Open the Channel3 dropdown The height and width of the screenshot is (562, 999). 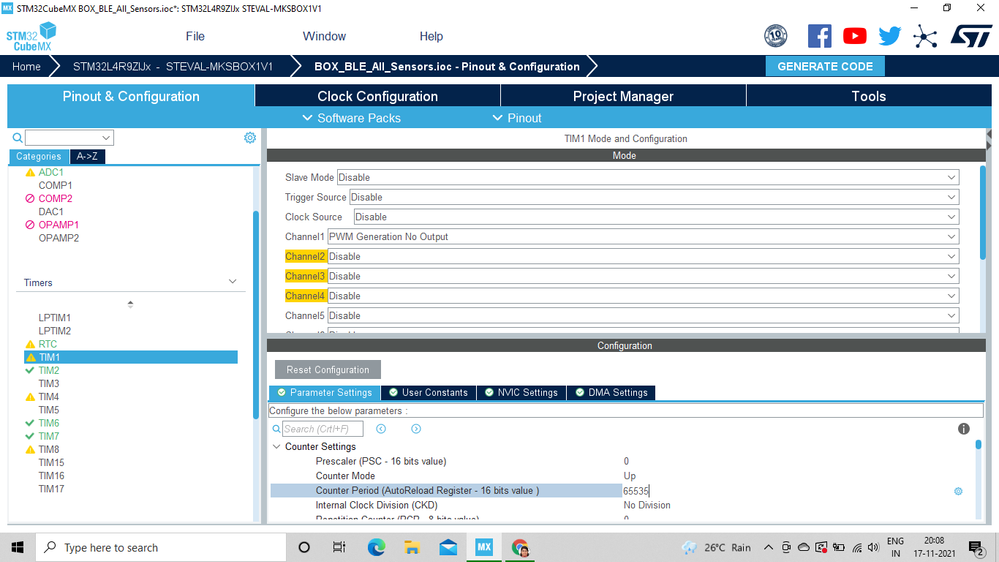click(643, 276)
